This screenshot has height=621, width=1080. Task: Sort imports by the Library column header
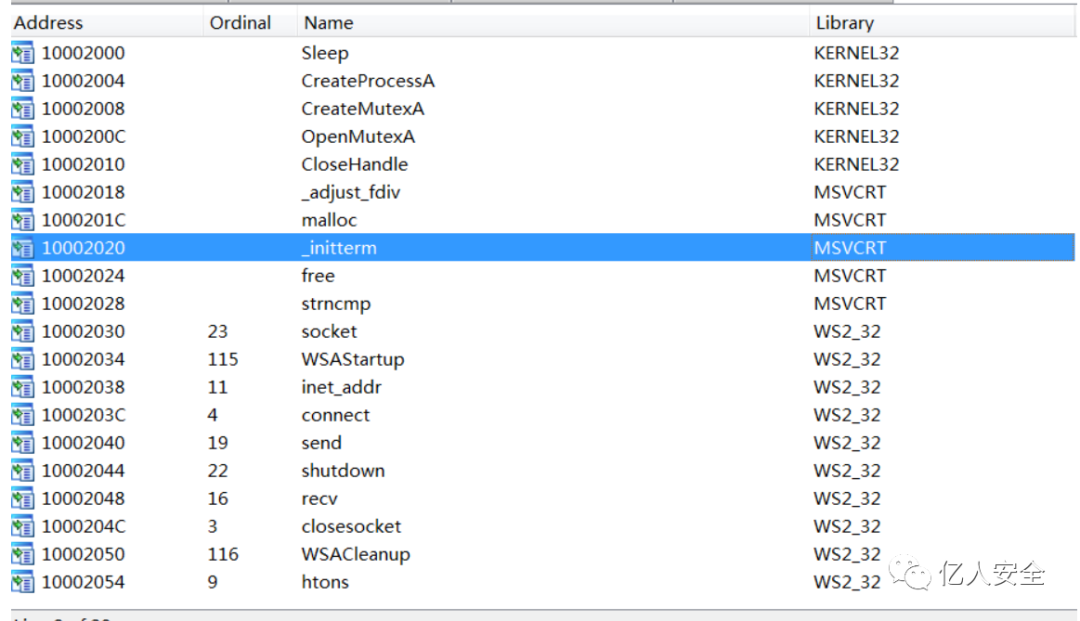[x=844, y=23]
